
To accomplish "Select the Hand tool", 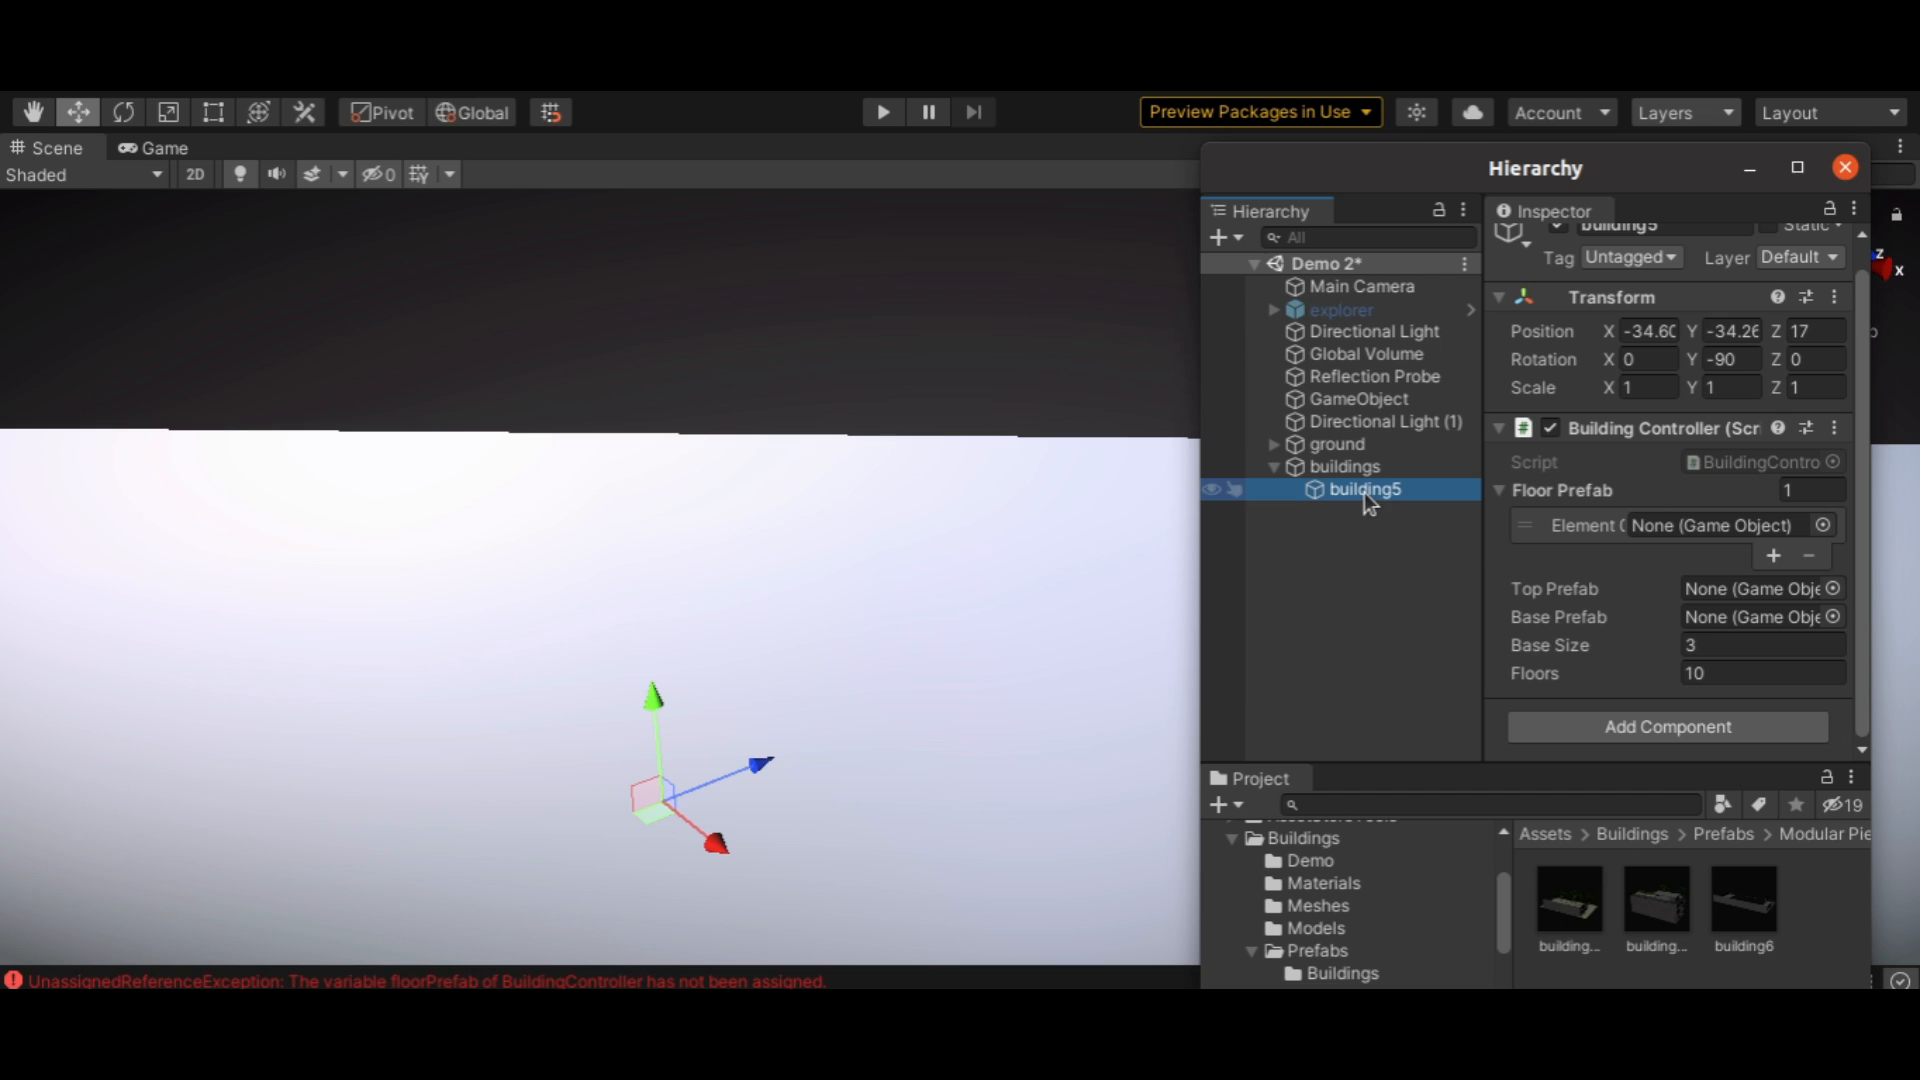I will point(33,112).
